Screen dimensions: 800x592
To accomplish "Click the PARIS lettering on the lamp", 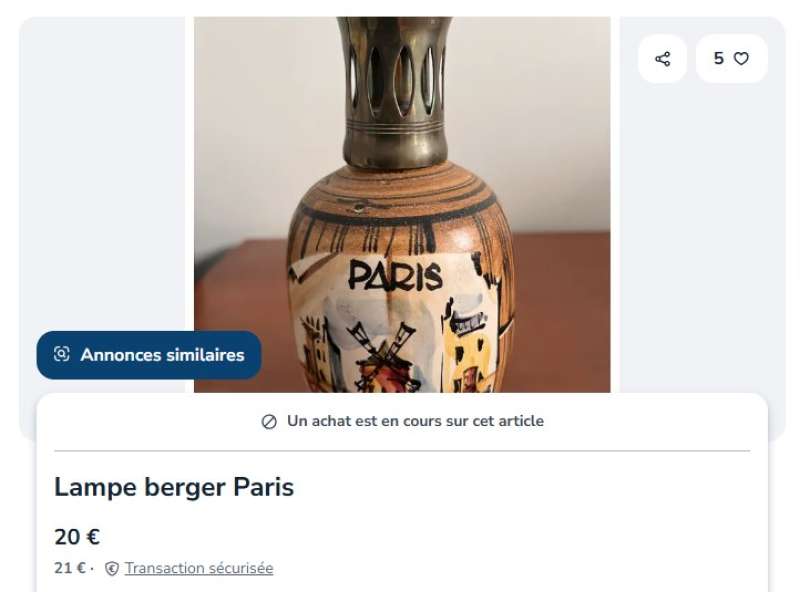I will point(395,277).
